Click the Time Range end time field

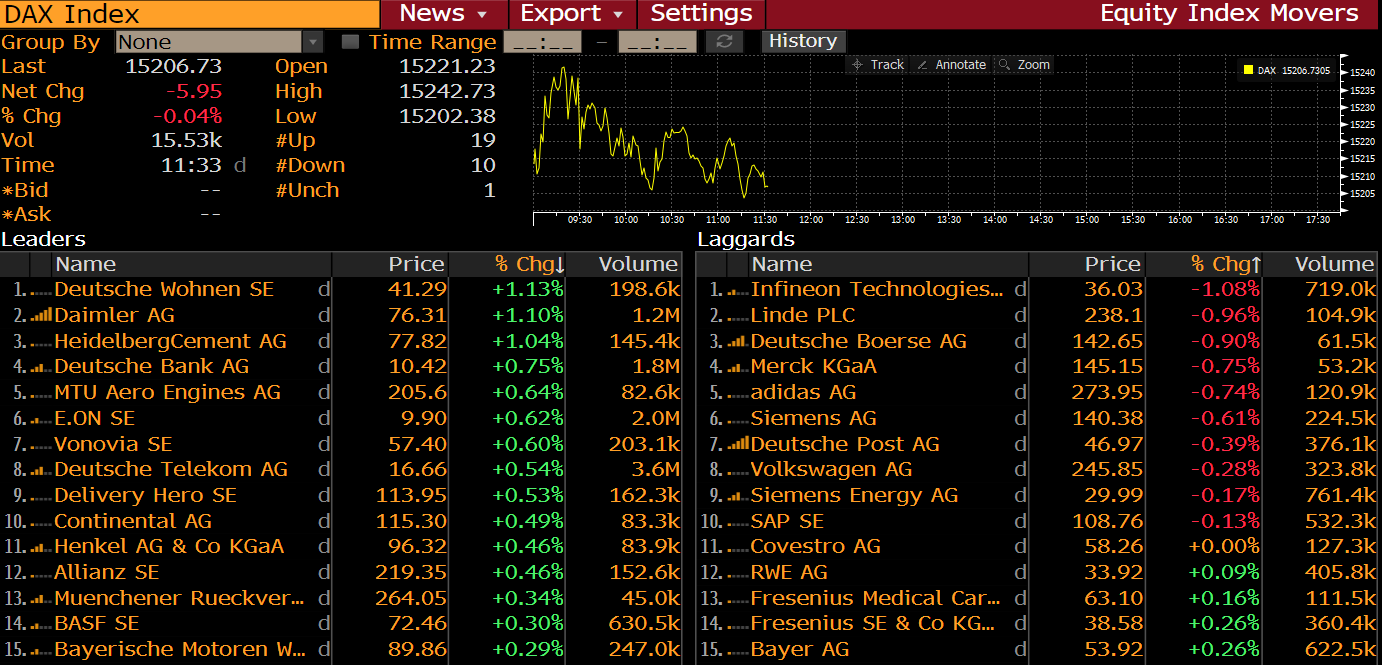pos(657,42)
